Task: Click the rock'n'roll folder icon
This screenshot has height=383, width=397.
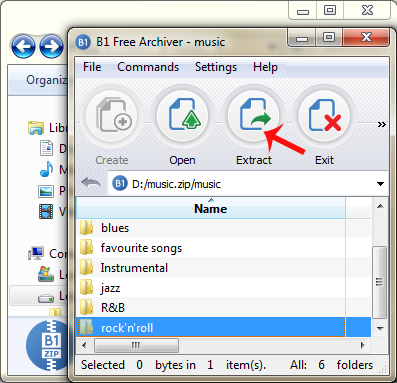Action: (87, 327)
